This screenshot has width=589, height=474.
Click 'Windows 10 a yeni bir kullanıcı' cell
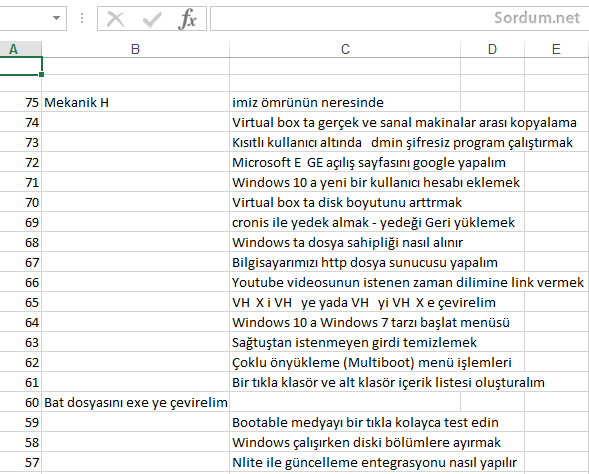coord(345,182)
